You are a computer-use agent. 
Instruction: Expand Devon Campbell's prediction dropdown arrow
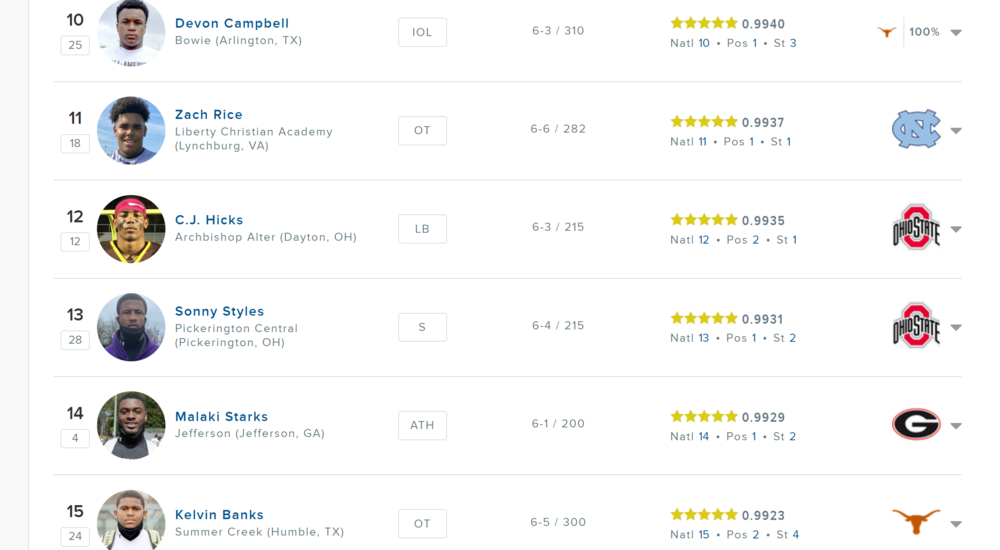tap(956, 33)
